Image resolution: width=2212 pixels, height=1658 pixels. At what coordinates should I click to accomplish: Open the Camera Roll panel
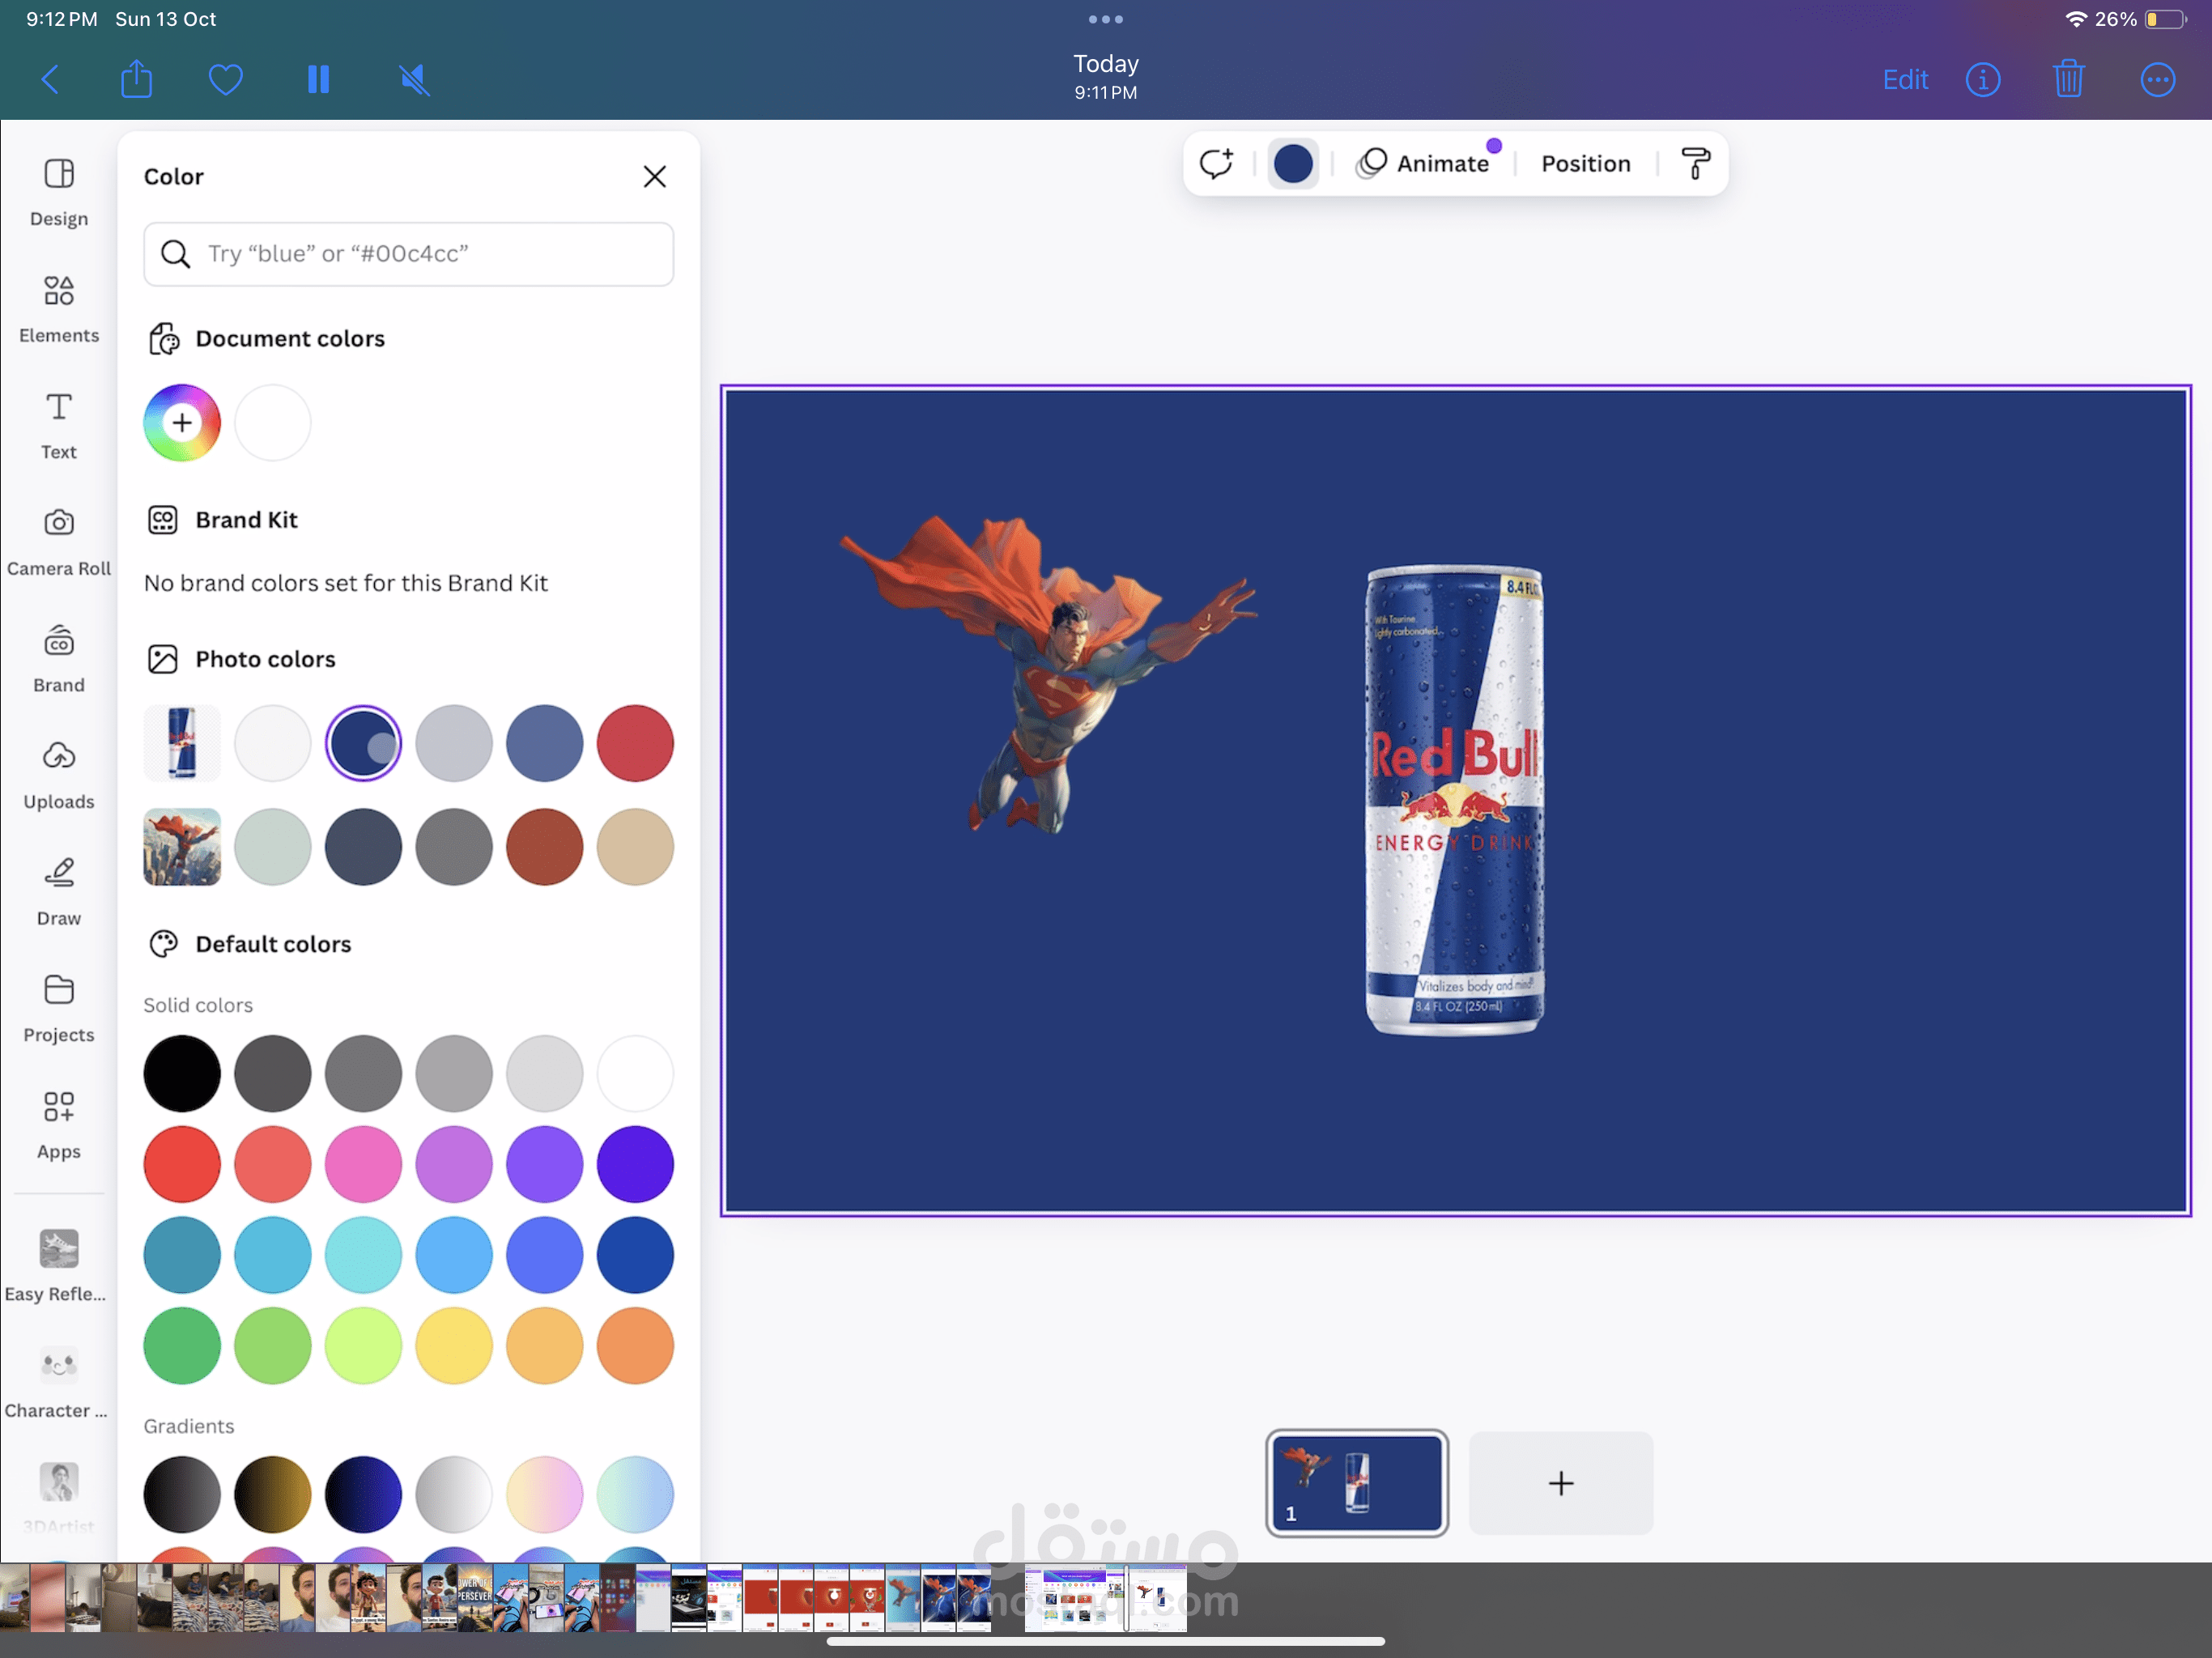59,540
